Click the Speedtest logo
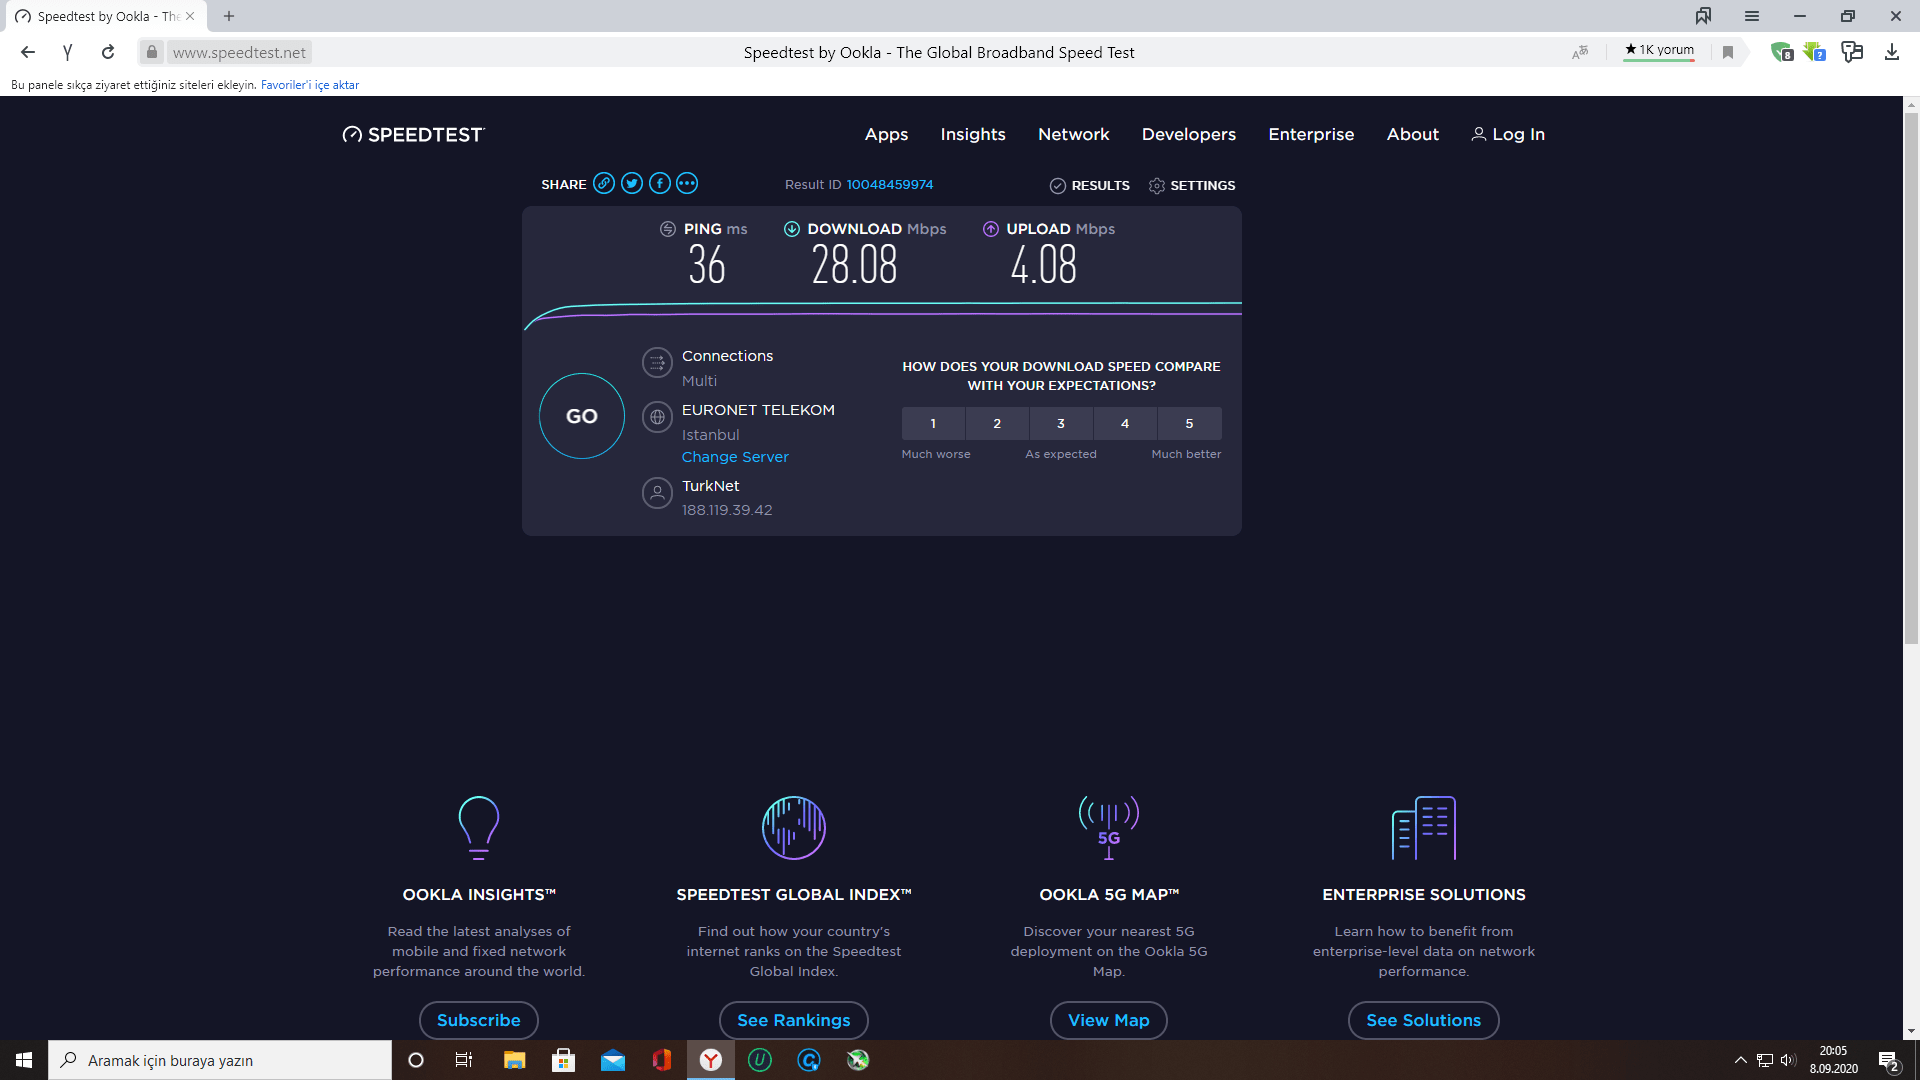 pyautogui.click(x=413, y=135)
